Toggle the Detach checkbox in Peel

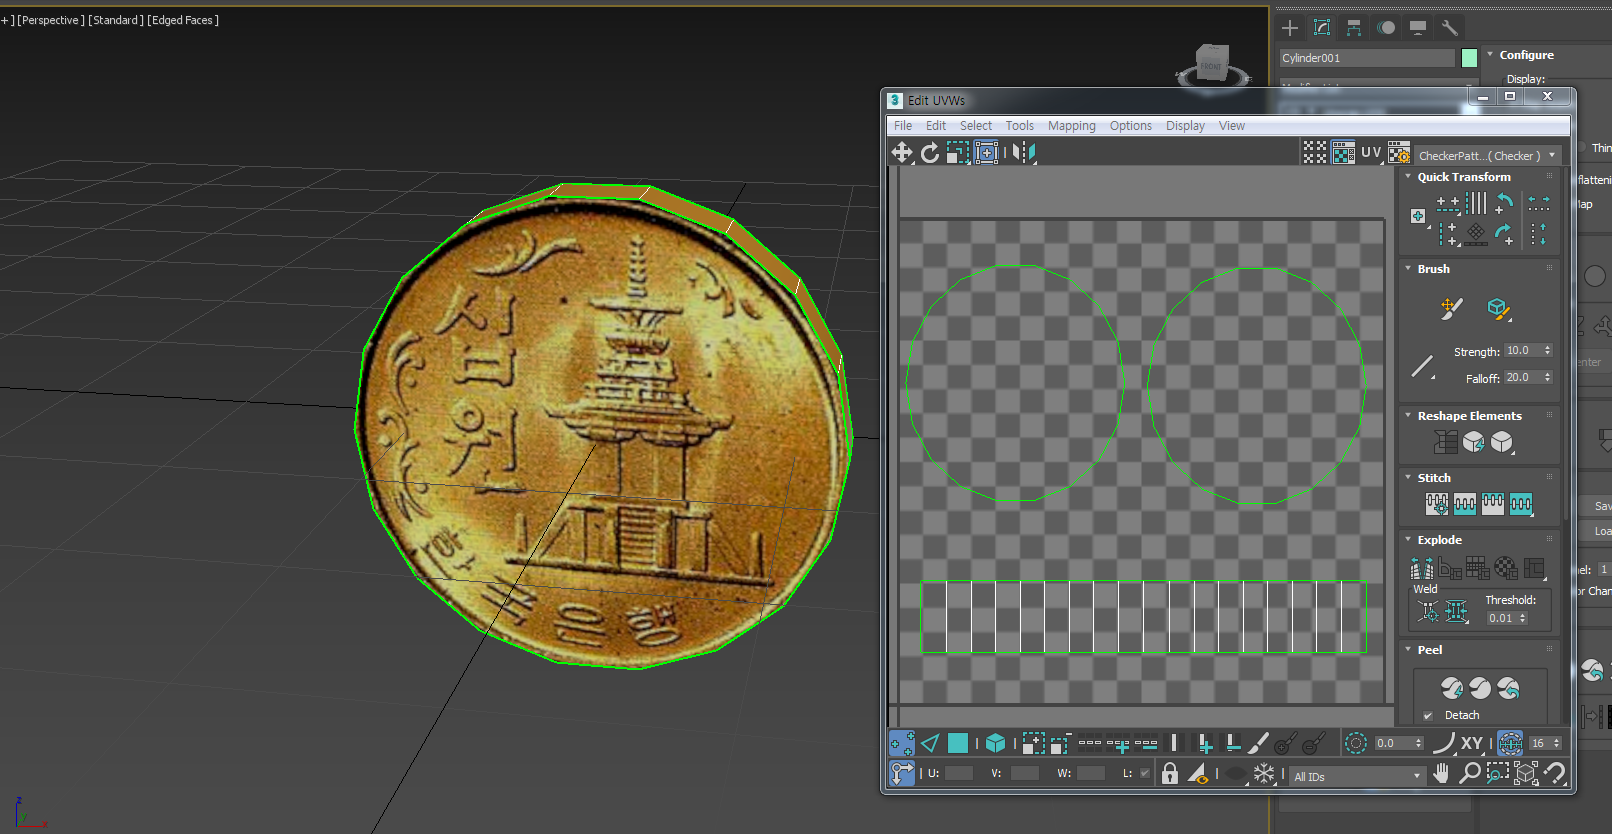[x=1428, y=716]
